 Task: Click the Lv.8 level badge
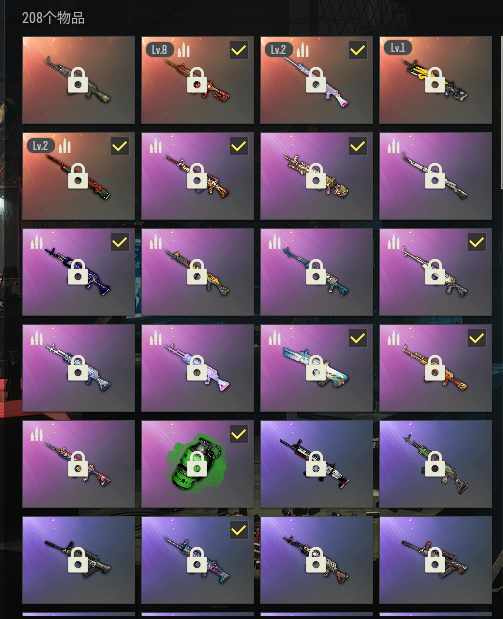tap(160, 50)
